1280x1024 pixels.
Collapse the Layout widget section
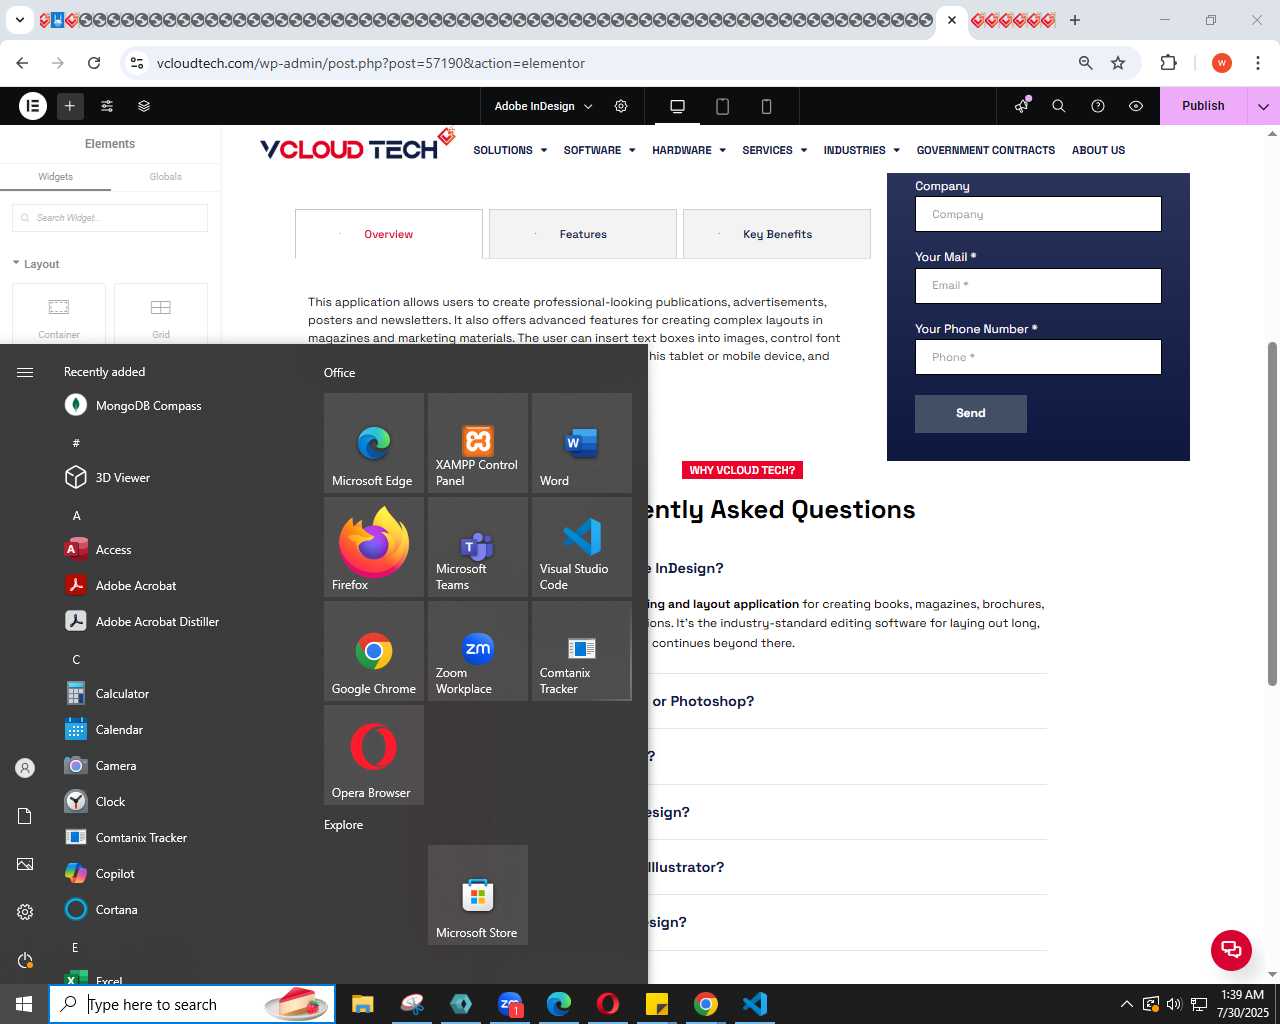tap(36, 264)
